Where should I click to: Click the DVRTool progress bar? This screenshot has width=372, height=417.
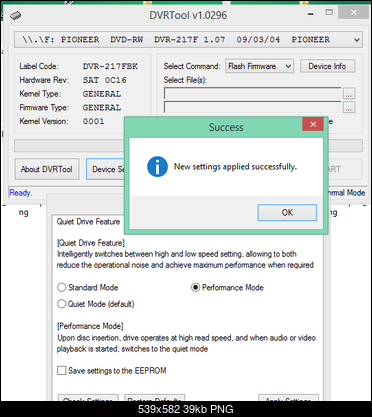click(69, 146)
